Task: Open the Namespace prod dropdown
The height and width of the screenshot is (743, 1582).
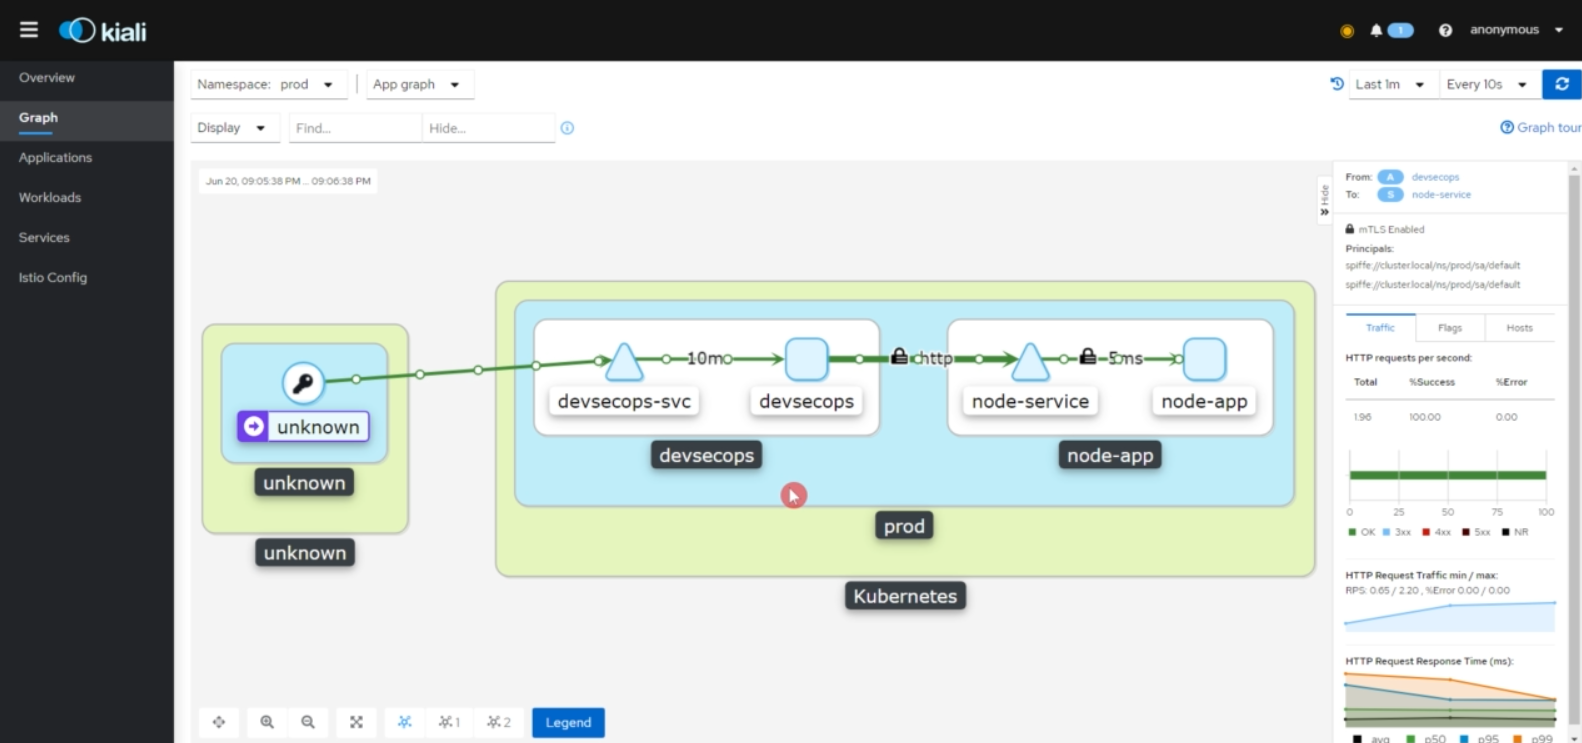Action: click(x=269, y=84)
